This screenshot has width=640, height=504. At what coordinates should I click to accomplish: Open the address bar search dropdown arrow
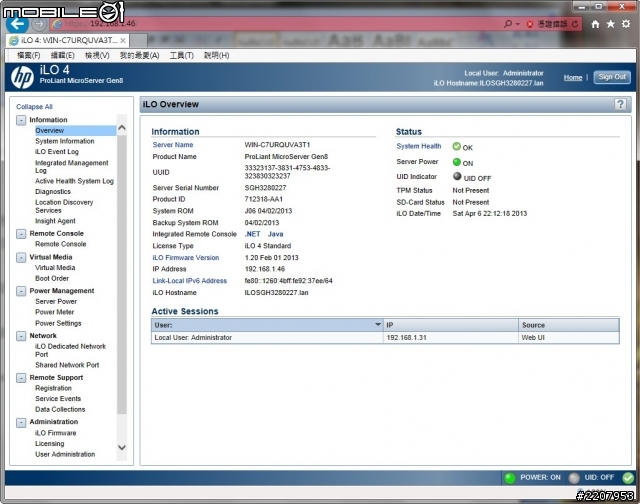(x=518, y=24)
